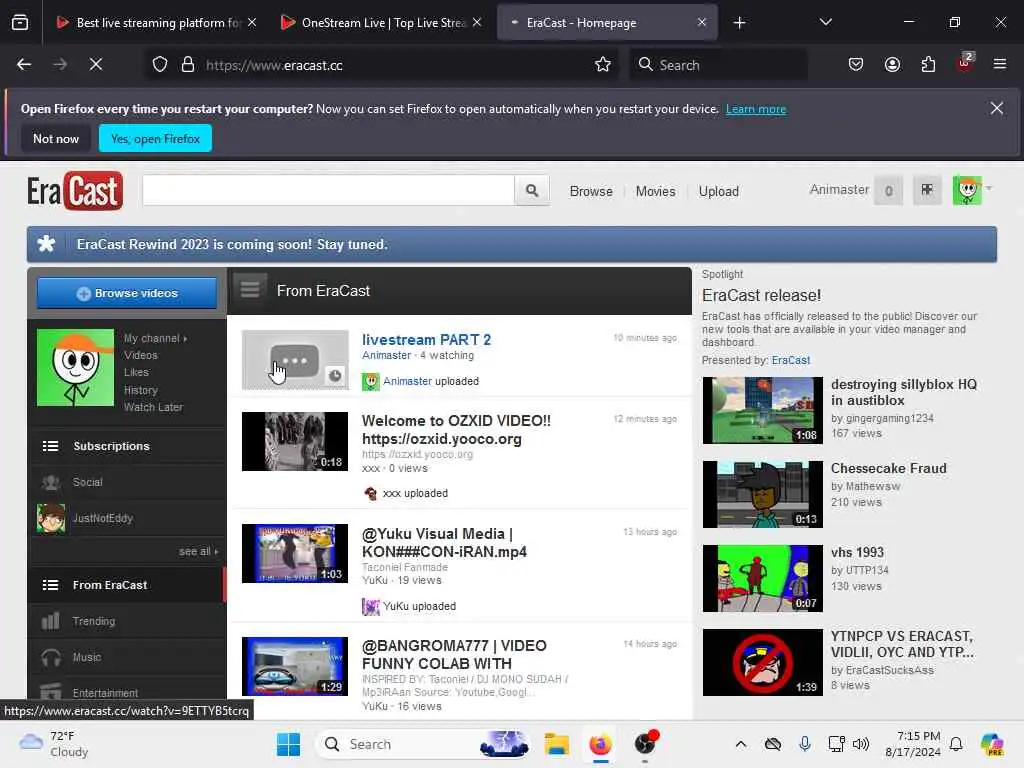The width and height of the screenshot is (1024, 768).
Task: Open the volume control in the system tray
Action: tap(861, 744)
